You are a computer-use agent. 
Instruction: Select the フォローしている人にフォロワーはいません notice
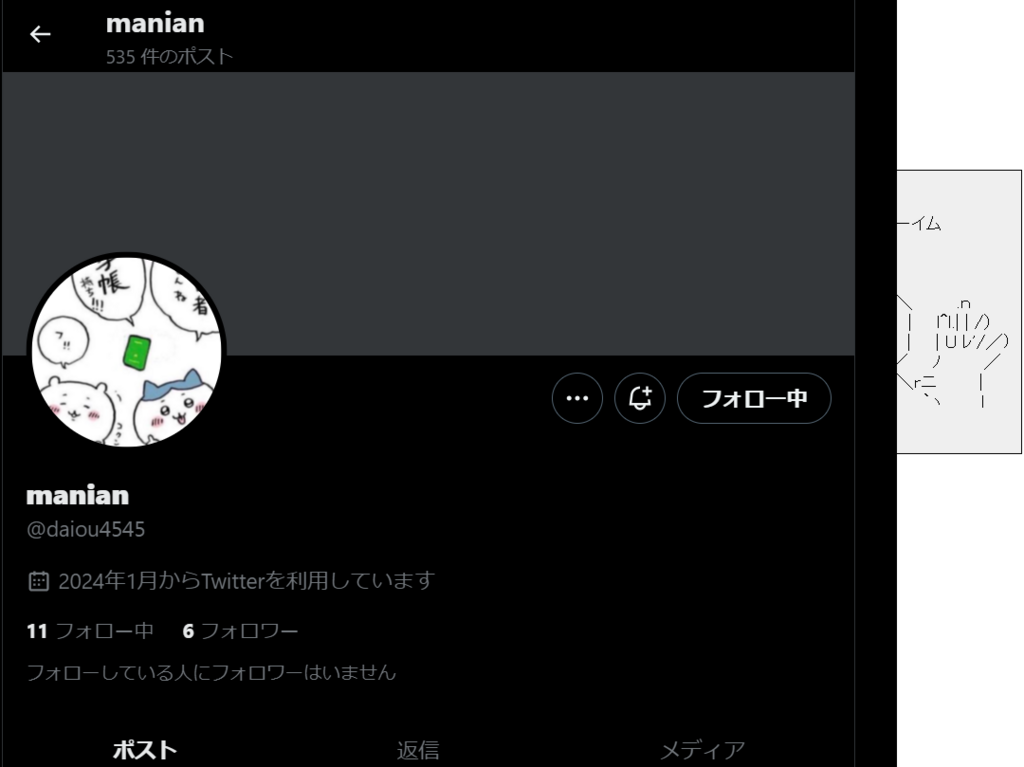[x=212, y=672]
